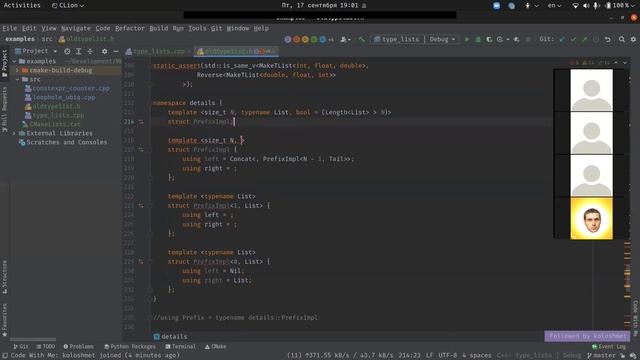The height and width of the screenshot is (360, 640).
Task: Open Python Packages tool window
Action: click(130, 347)
